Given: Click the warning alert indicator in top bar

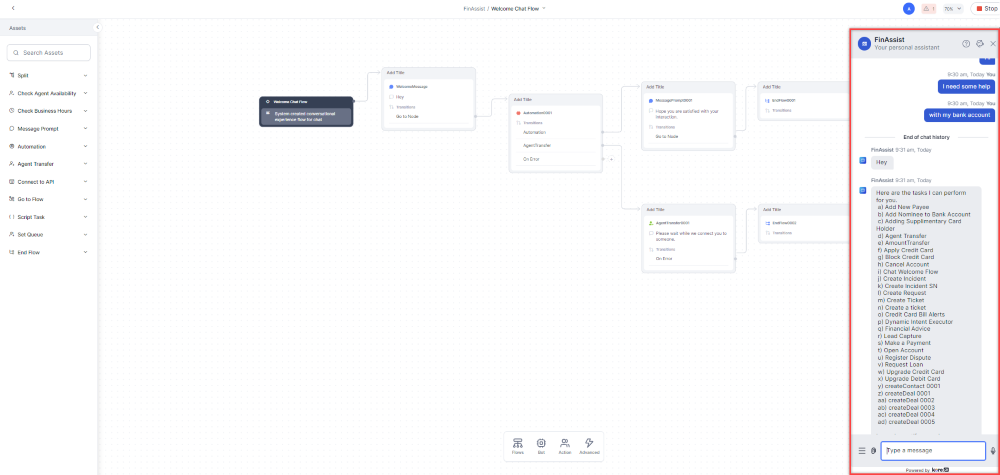Looking at the screenshot, I should point(928,8).
